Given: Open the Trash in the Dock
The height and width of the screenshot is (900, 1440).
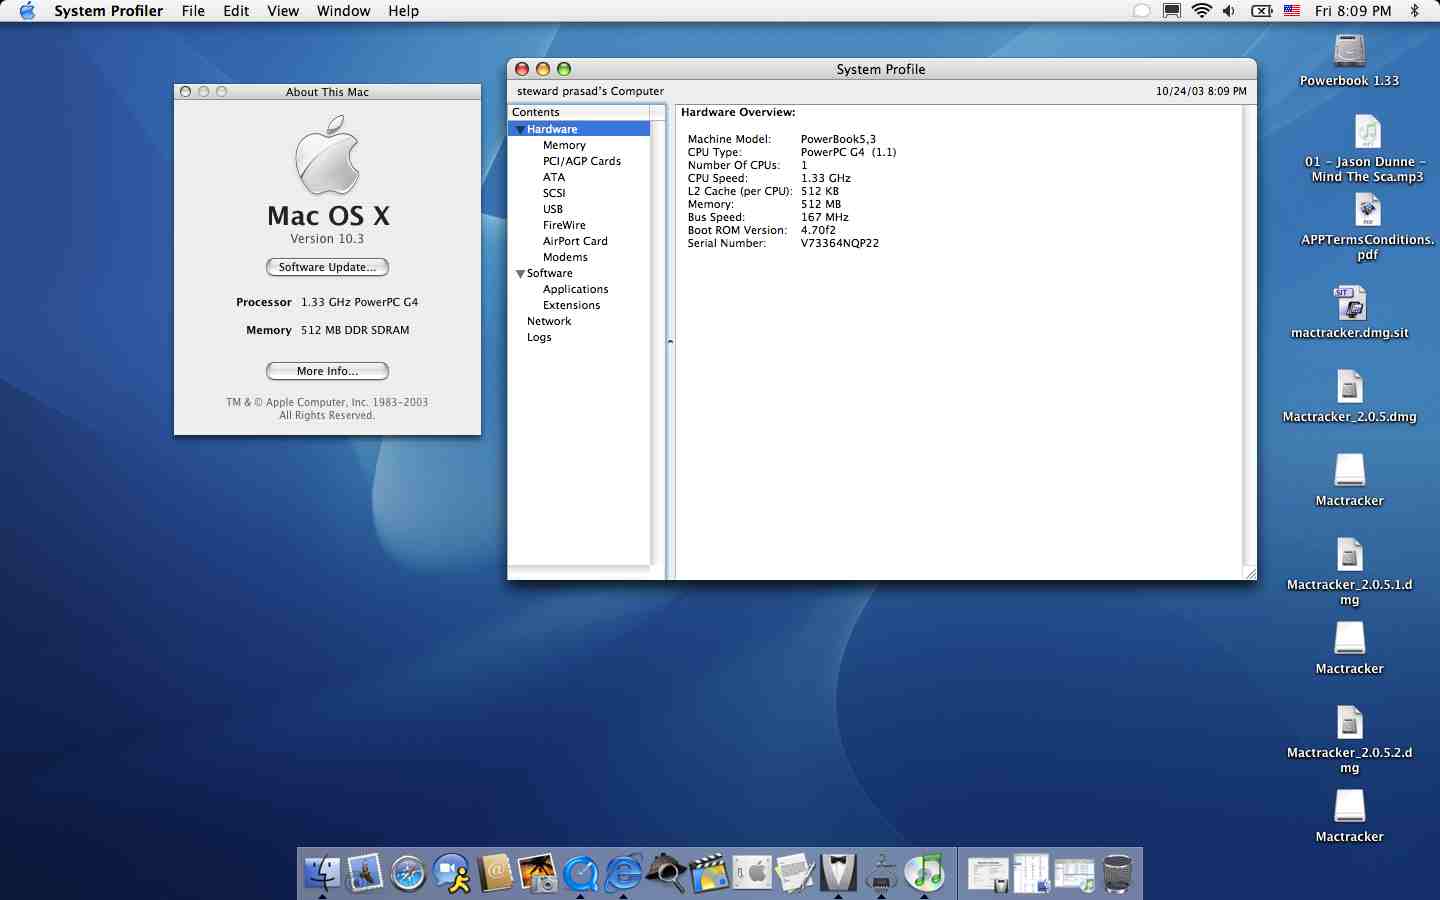Looking at the screenshot, I should click(1117, 873).
